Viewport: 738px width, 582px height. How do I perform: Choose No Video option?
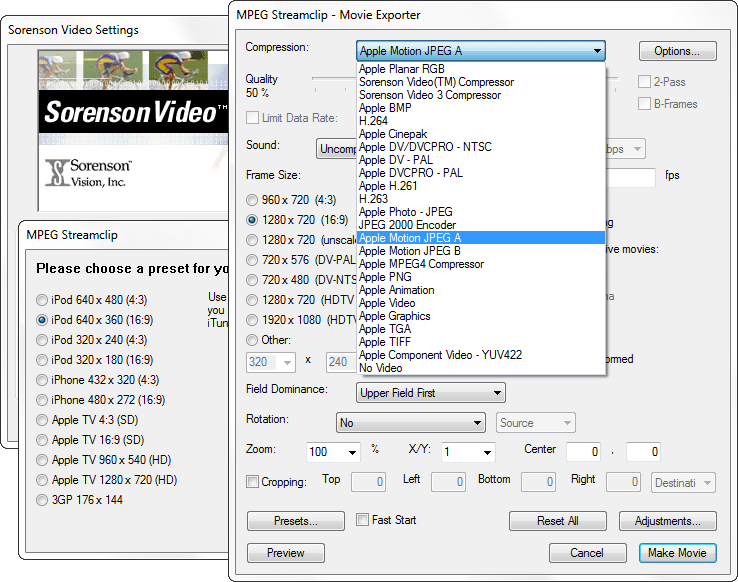[x=481, y=368]
